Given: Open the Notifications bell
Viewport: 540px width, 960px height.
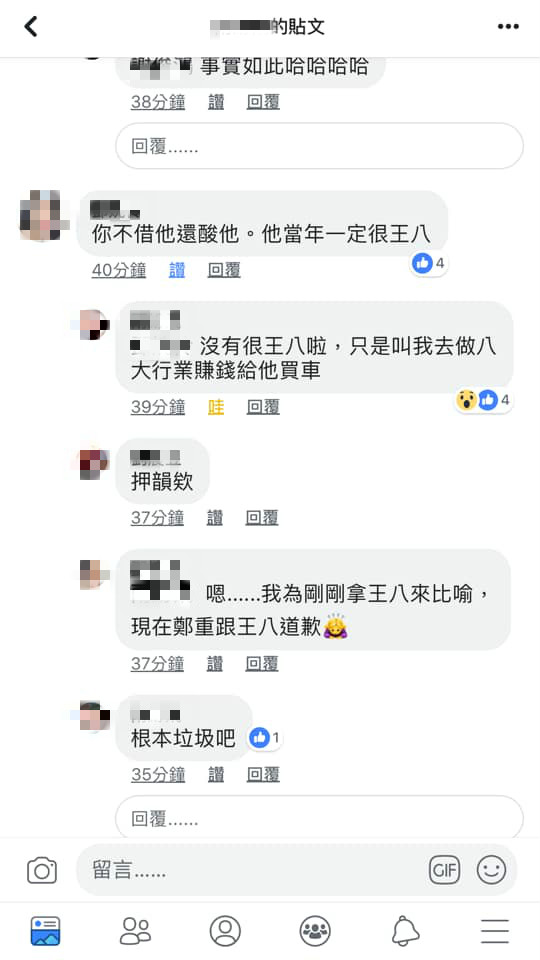Looking at the screenshot, I should [x=405, y=931].
